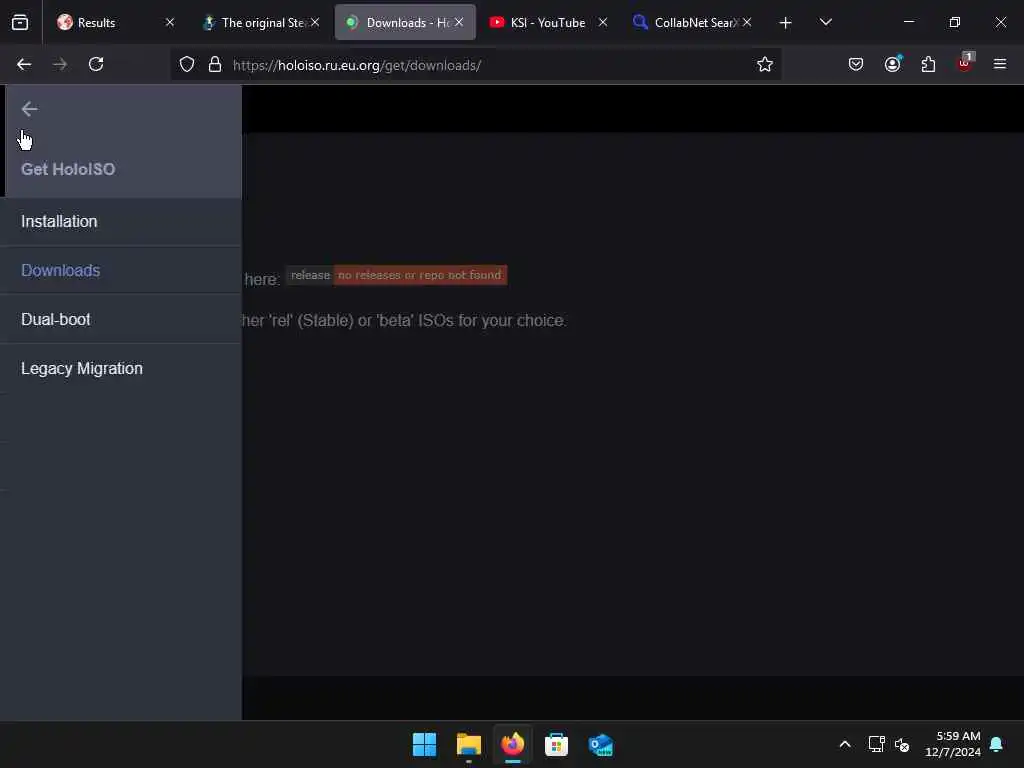
Task: Click the Get HoloISO heading
Action: [68, 169]
